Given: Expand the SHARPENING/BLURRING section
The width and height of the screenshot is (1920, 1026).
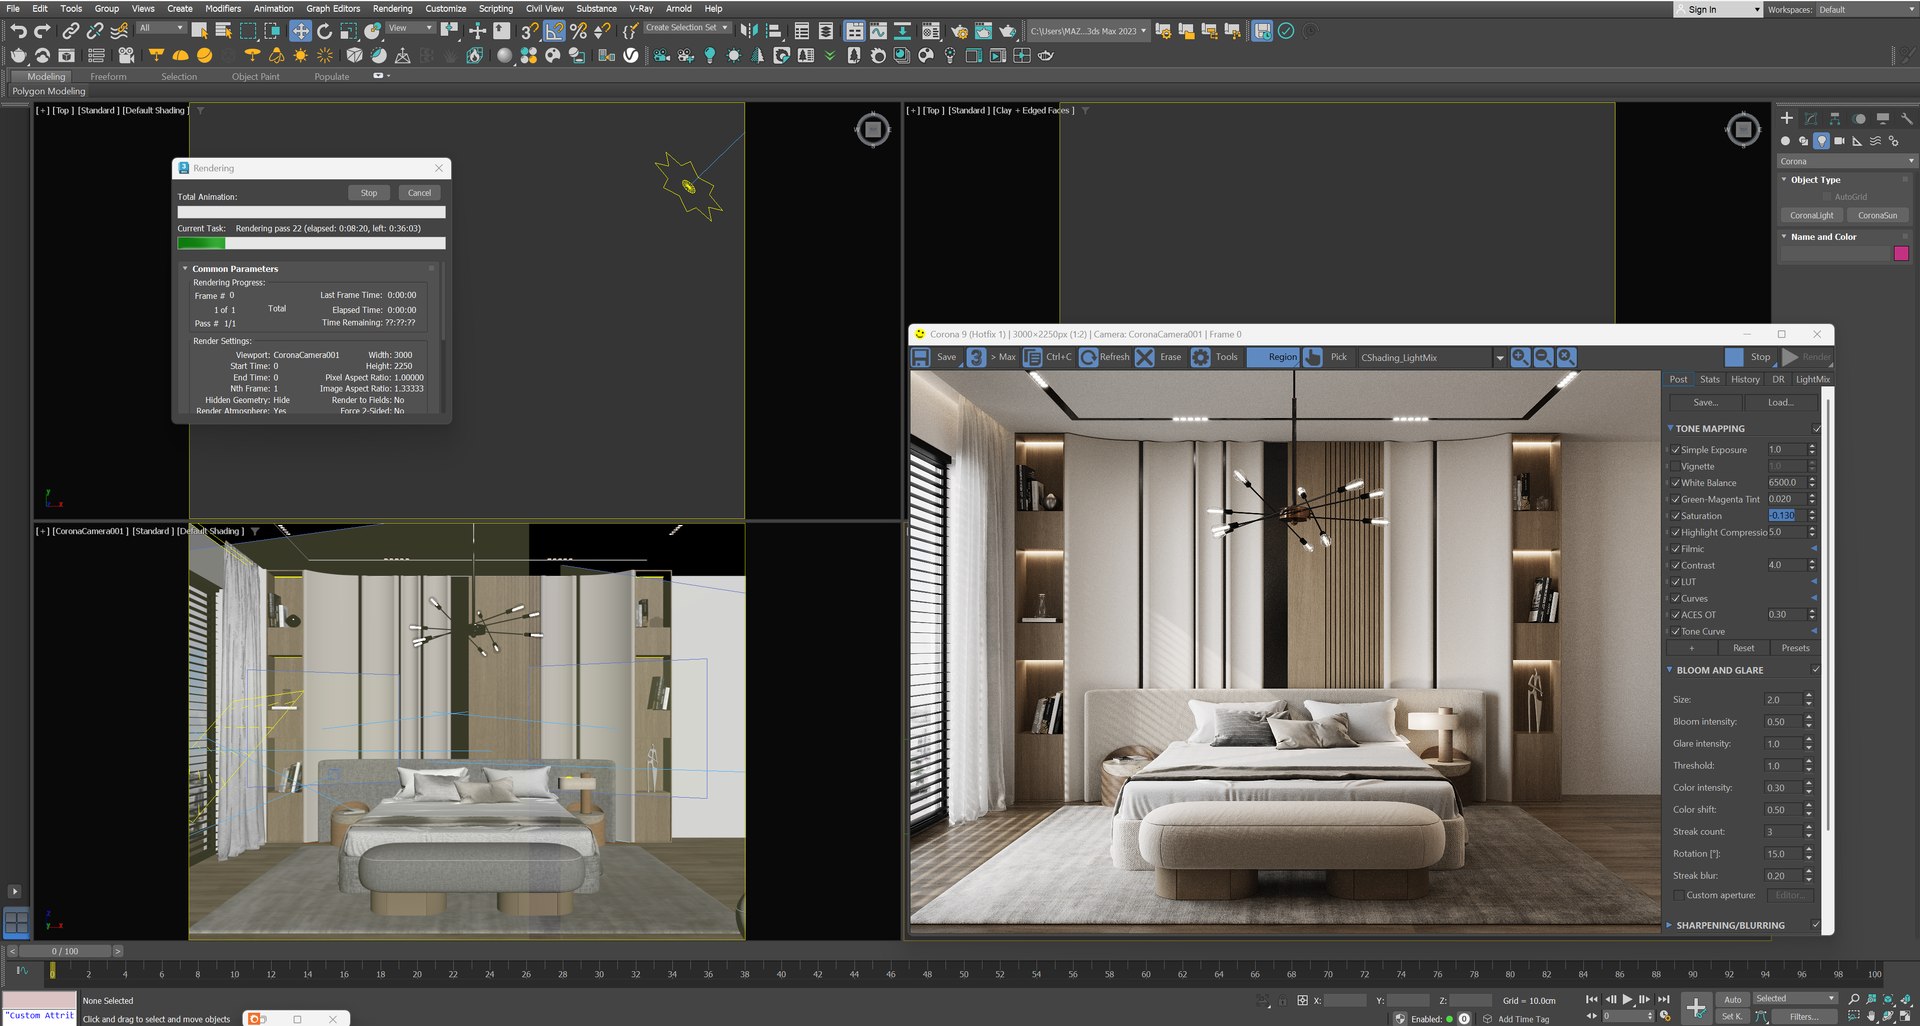Looking at the screenshot, I should click(x=1670, y=925).
